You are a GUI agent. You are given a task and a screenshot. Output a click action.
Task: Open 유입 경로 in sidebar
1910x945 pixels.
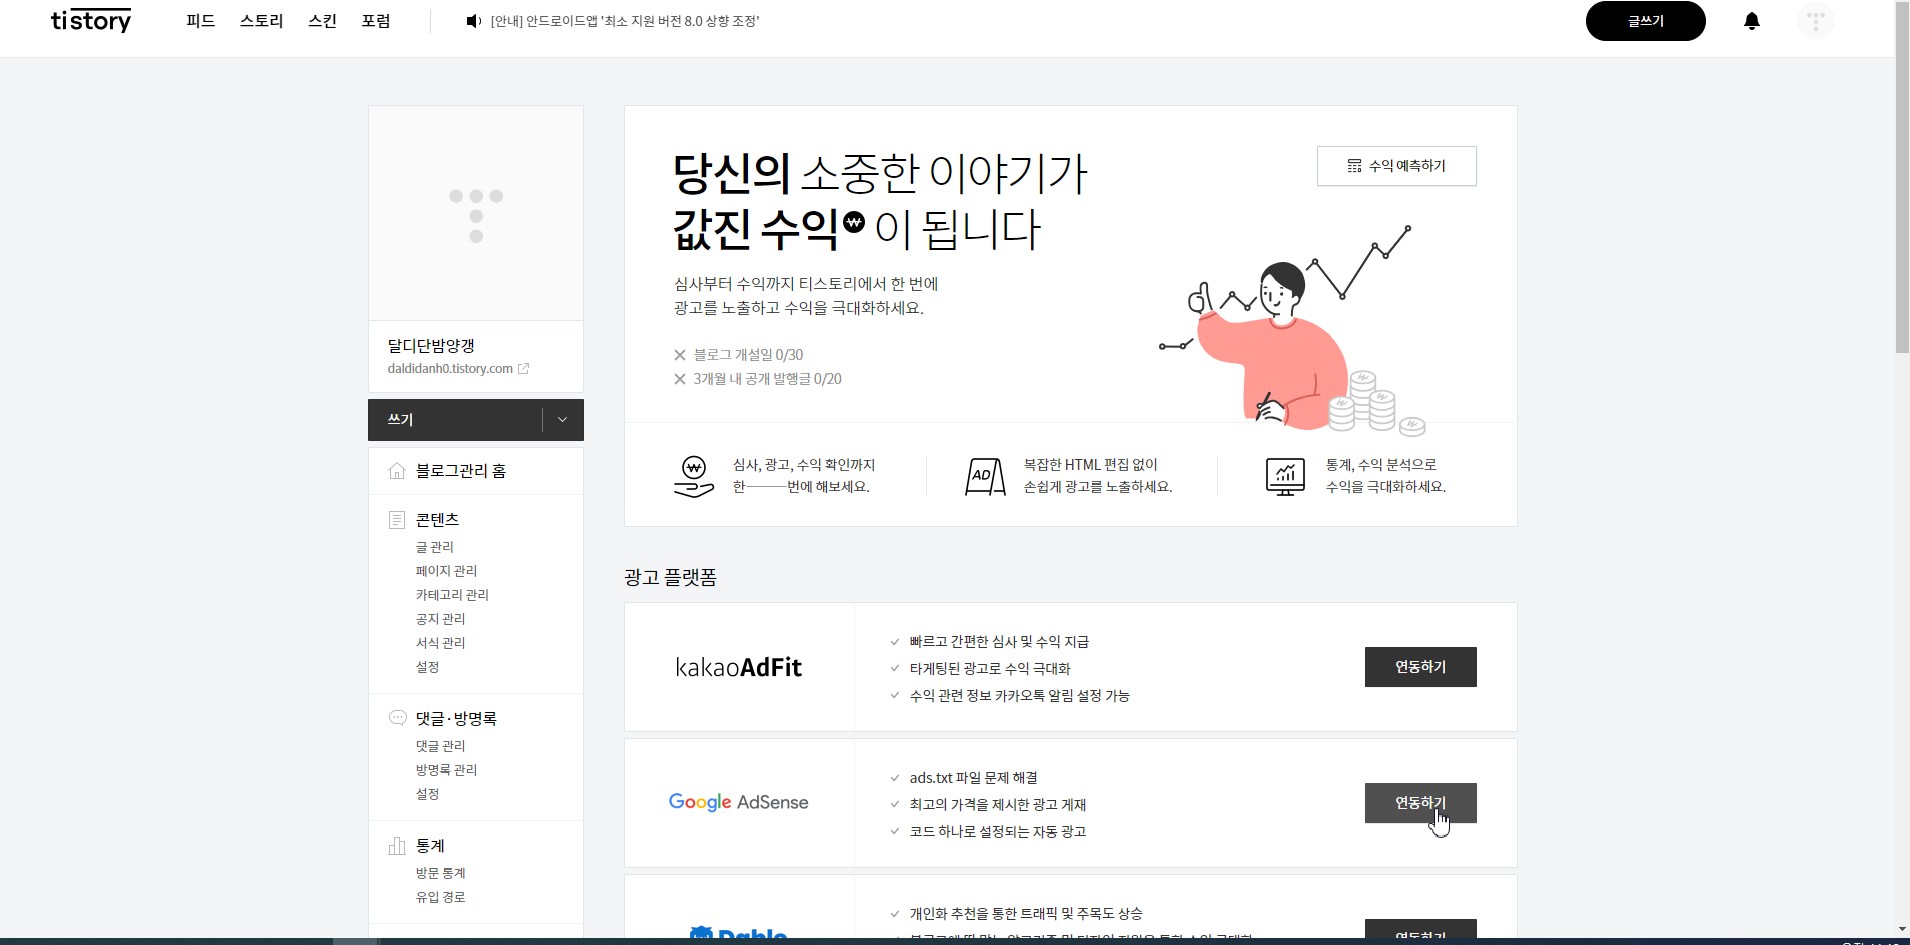click(440, 897)
